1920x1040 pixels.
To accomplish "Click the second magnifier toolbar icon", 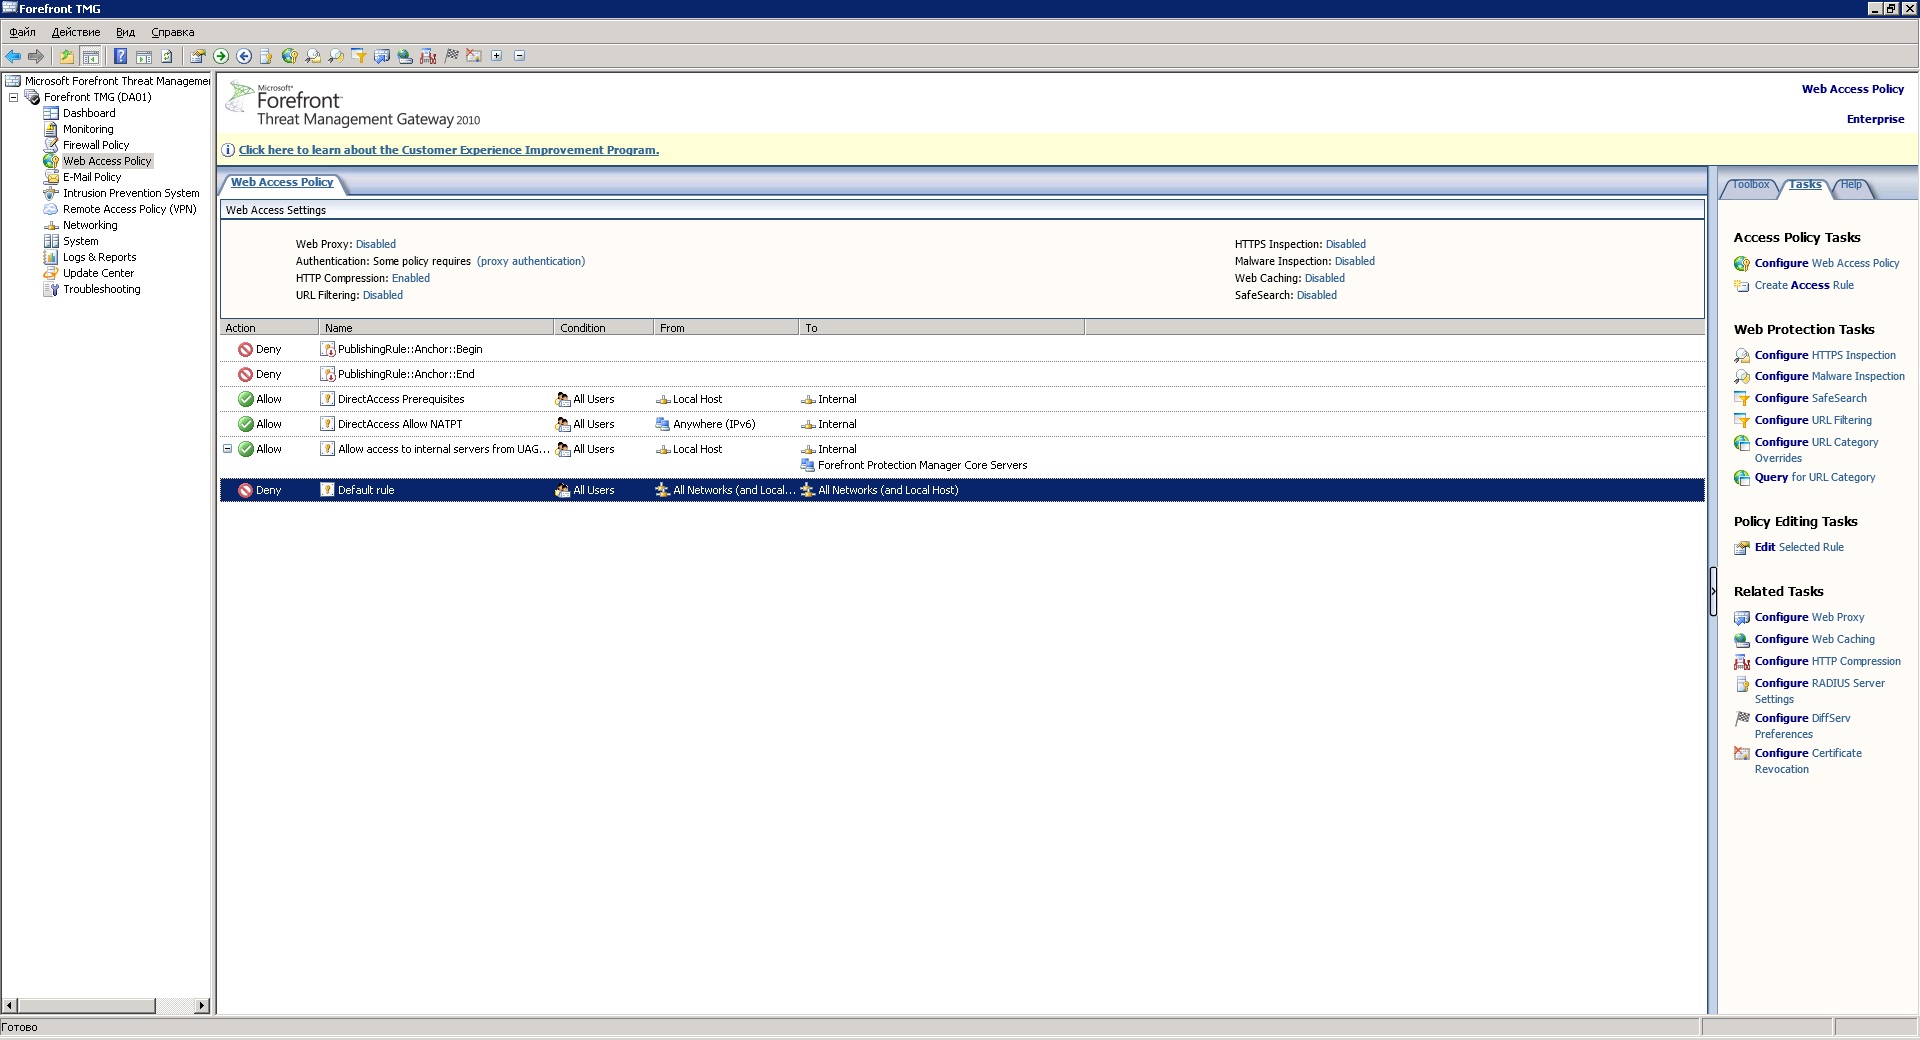I will coord(336,56).
